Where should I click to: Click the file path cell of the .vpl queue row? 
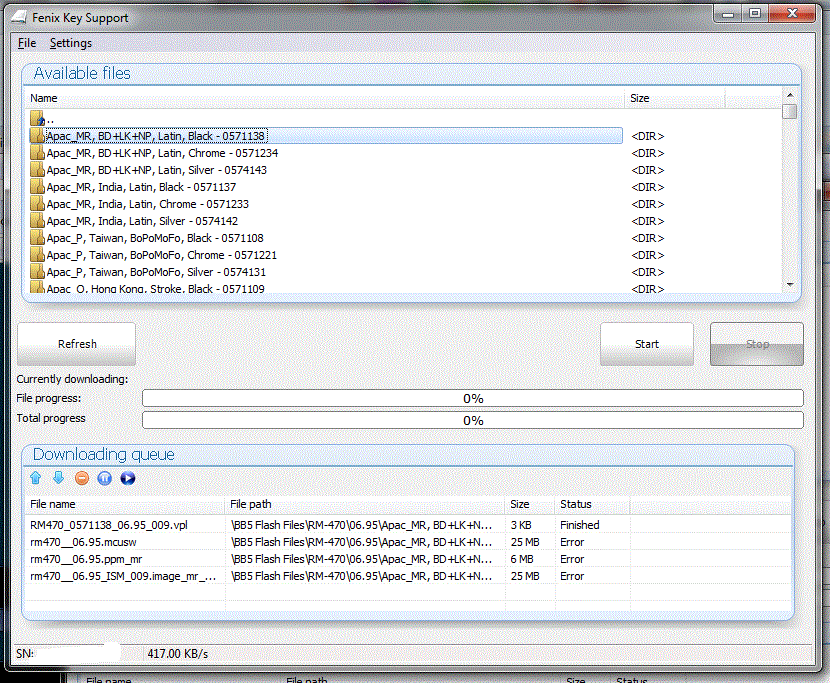click(362, 525)
